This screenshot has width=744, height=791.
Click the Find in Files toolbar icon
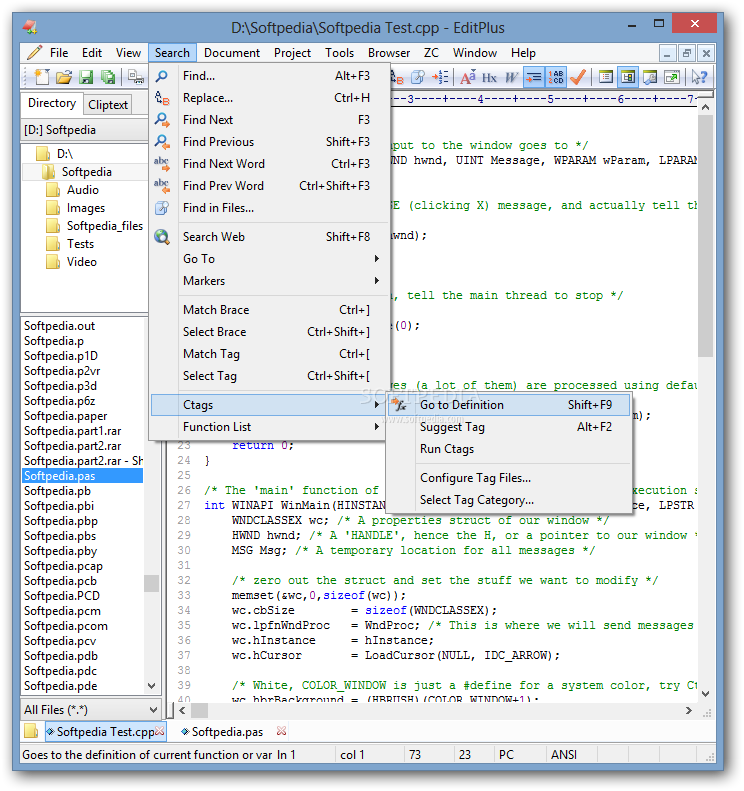click(418, 77)
